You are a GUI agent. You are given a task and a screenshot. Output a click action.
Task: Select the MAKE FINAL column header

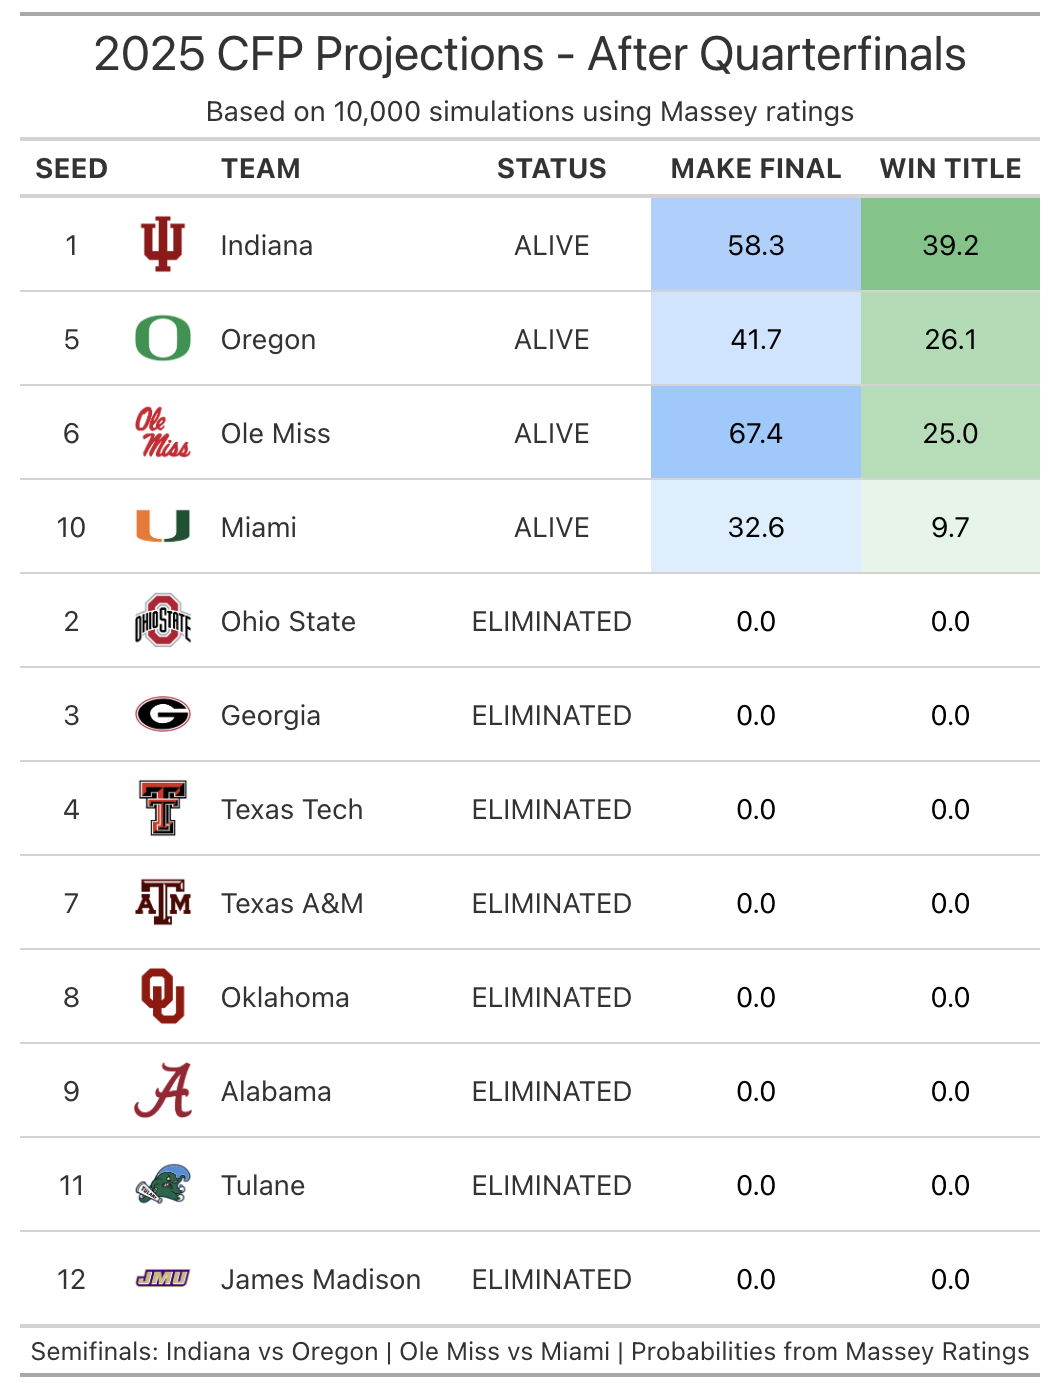(x=756, y=169)
